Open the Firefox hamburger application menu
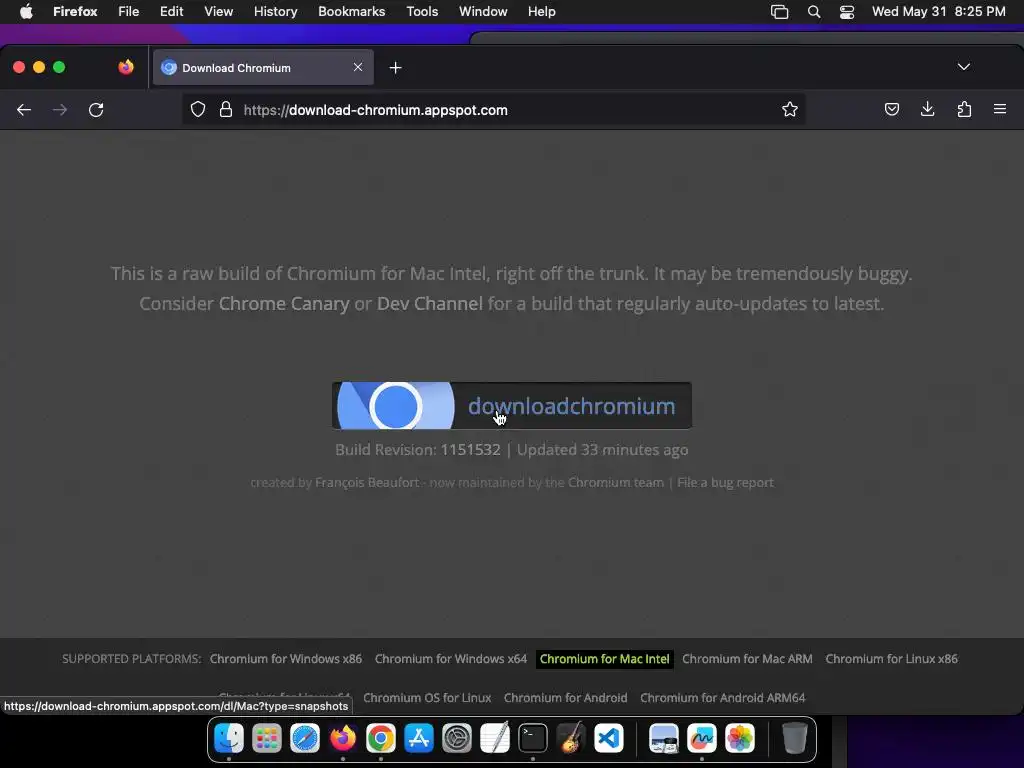Image resolution: width=1024 pixels, height=768 pixels. pyautogui.click(x=1000, y=110)
